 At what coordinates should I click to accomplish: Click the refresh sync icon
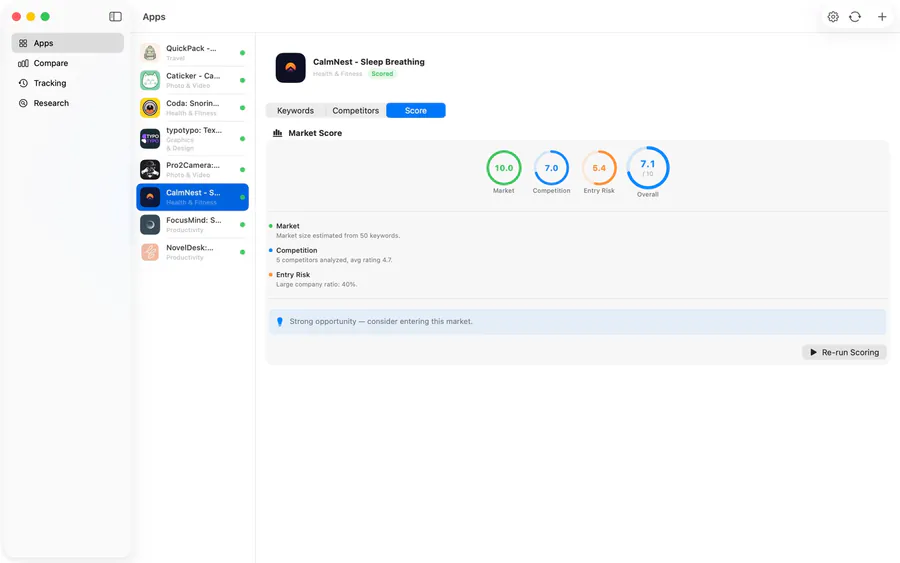coord(855,17)
